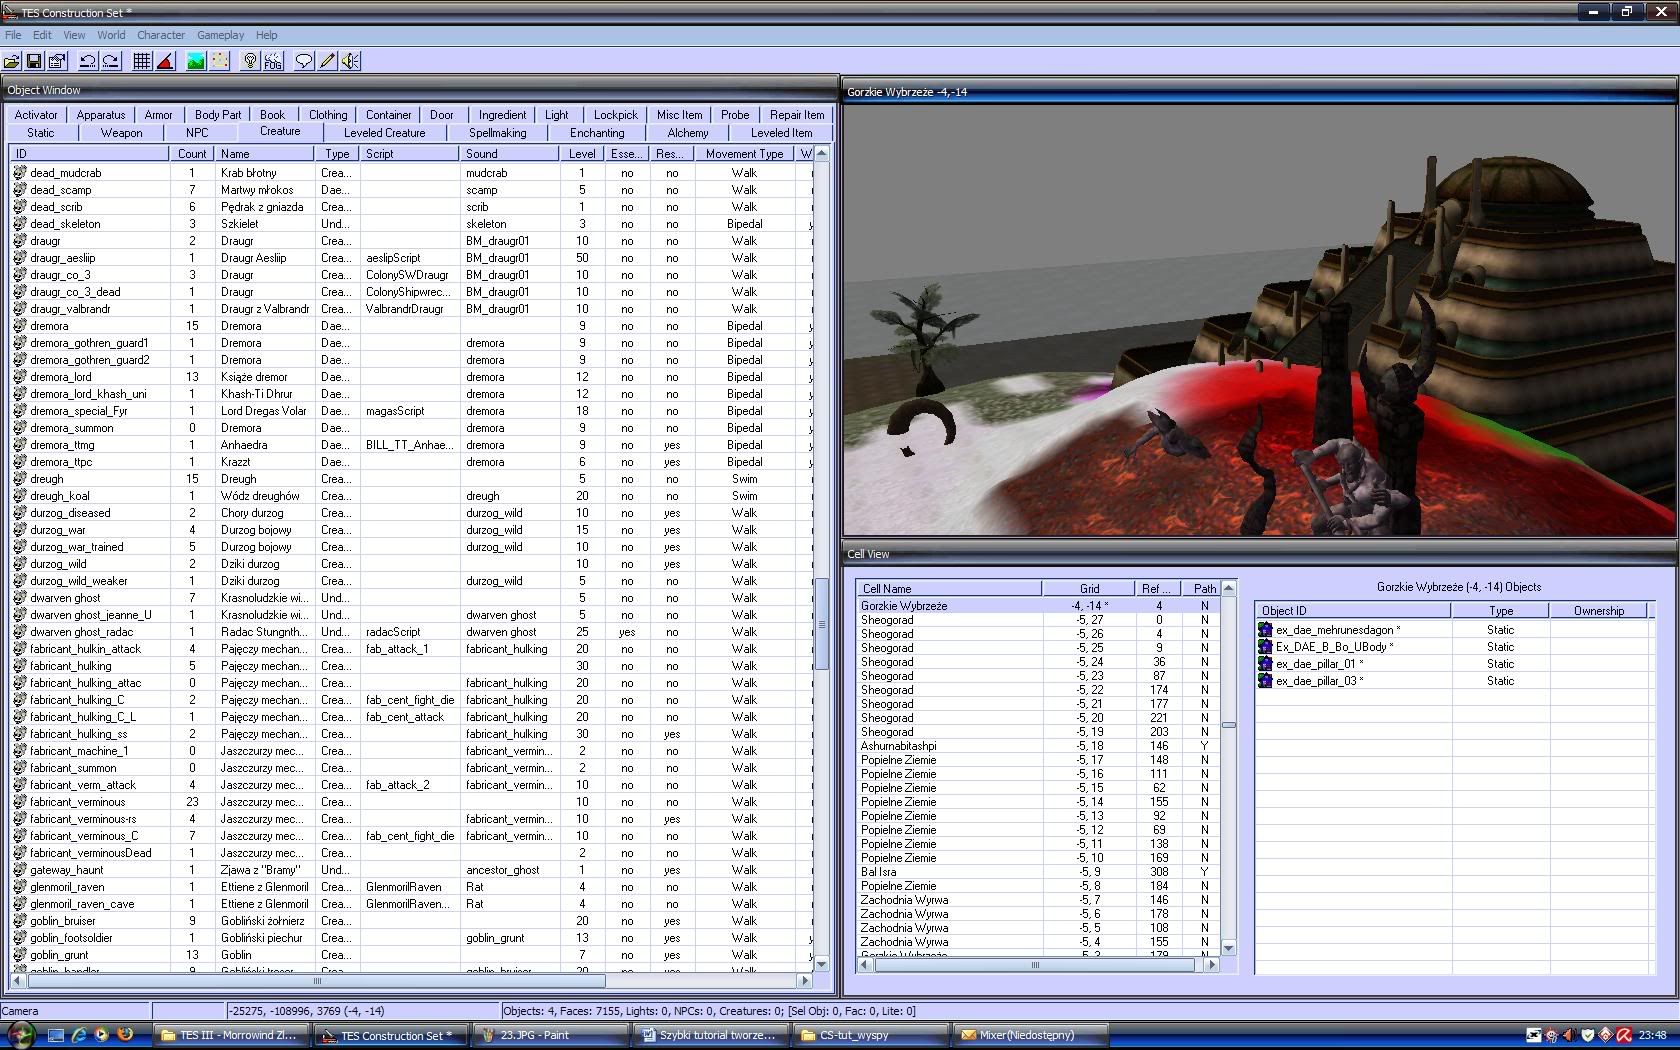
Task: Launch Internet Explorer from quick launch
Action: (79, 1035)
